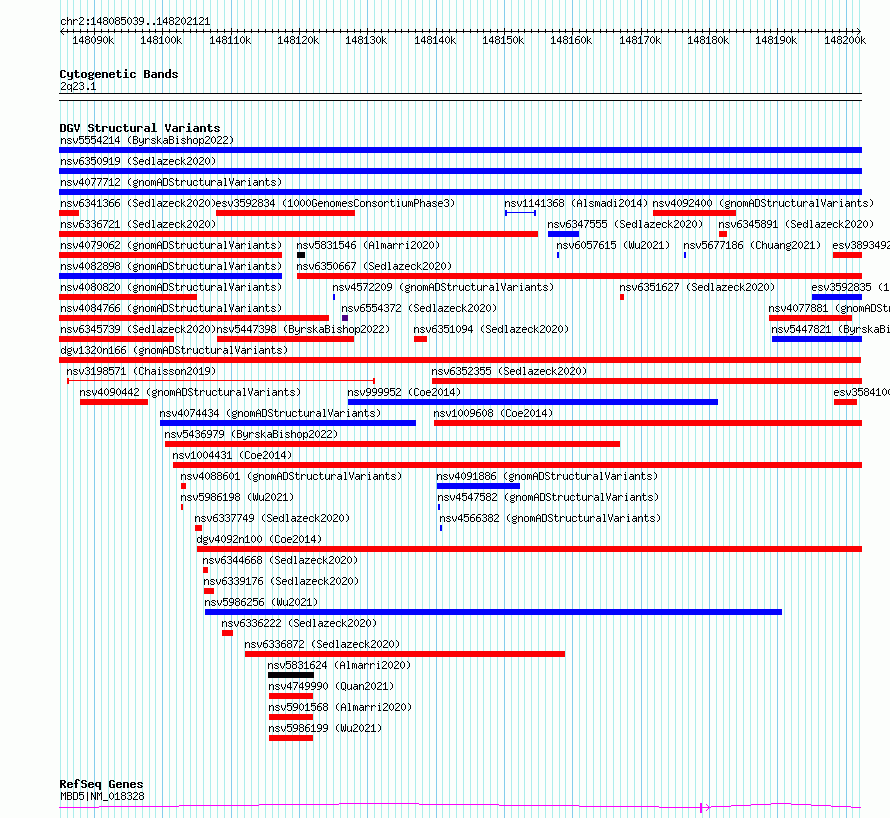The image size is (890, 818).
Task: Click nsv4749990 (Quan2021) label
Action: [x=331, y=686]
